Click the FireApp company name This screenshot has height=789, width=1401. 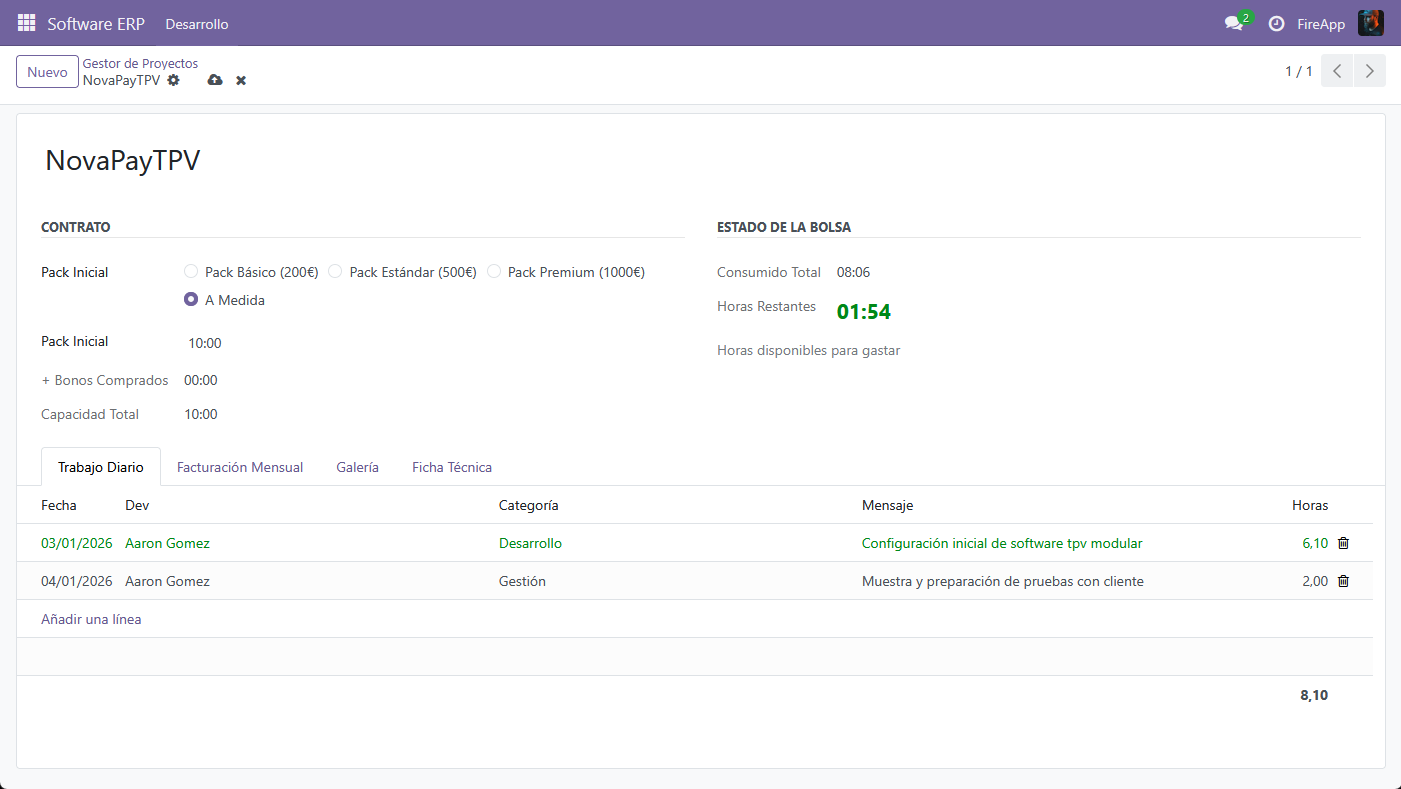pos(1321,24)
